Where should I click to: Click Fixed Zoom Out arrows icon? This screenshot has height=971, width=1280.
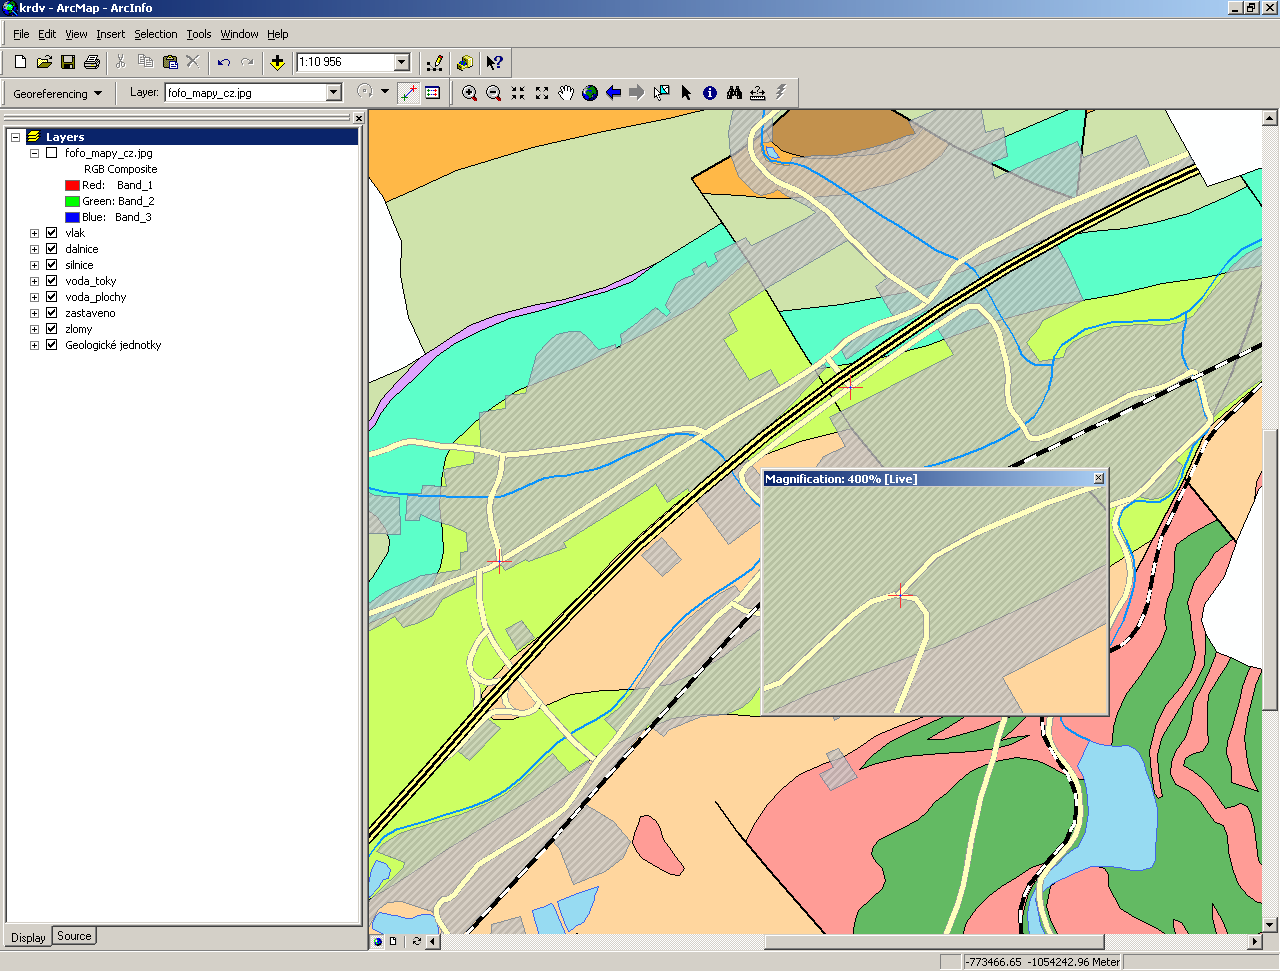542,93
